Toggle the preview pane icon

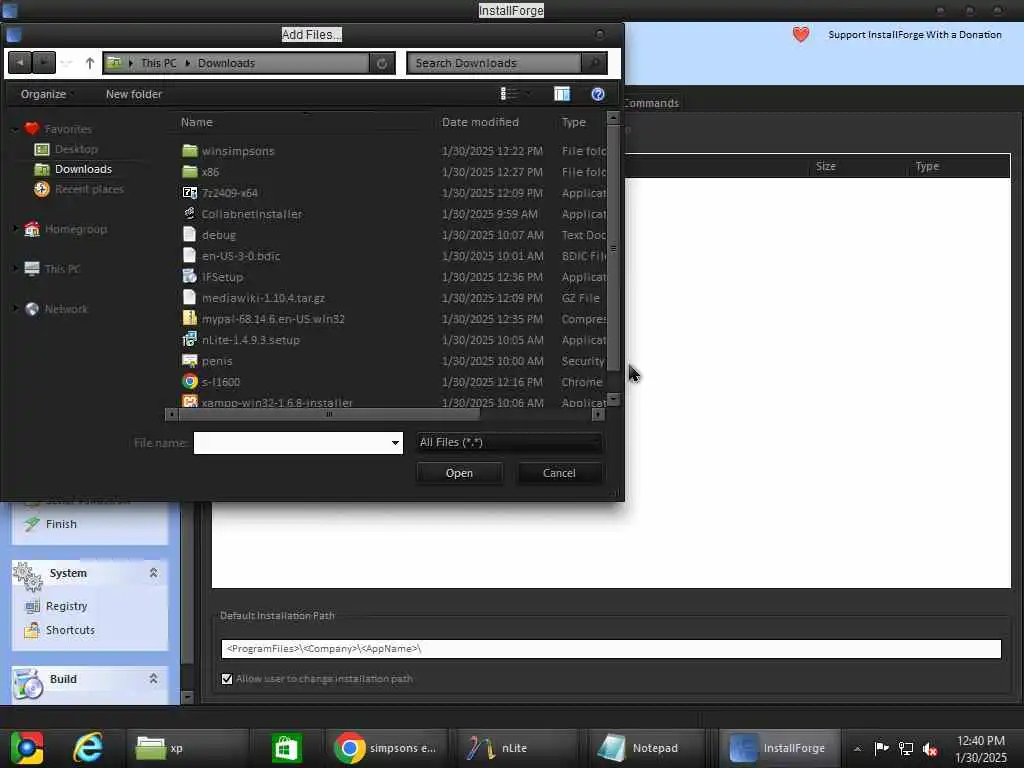[x=562, y=94]
